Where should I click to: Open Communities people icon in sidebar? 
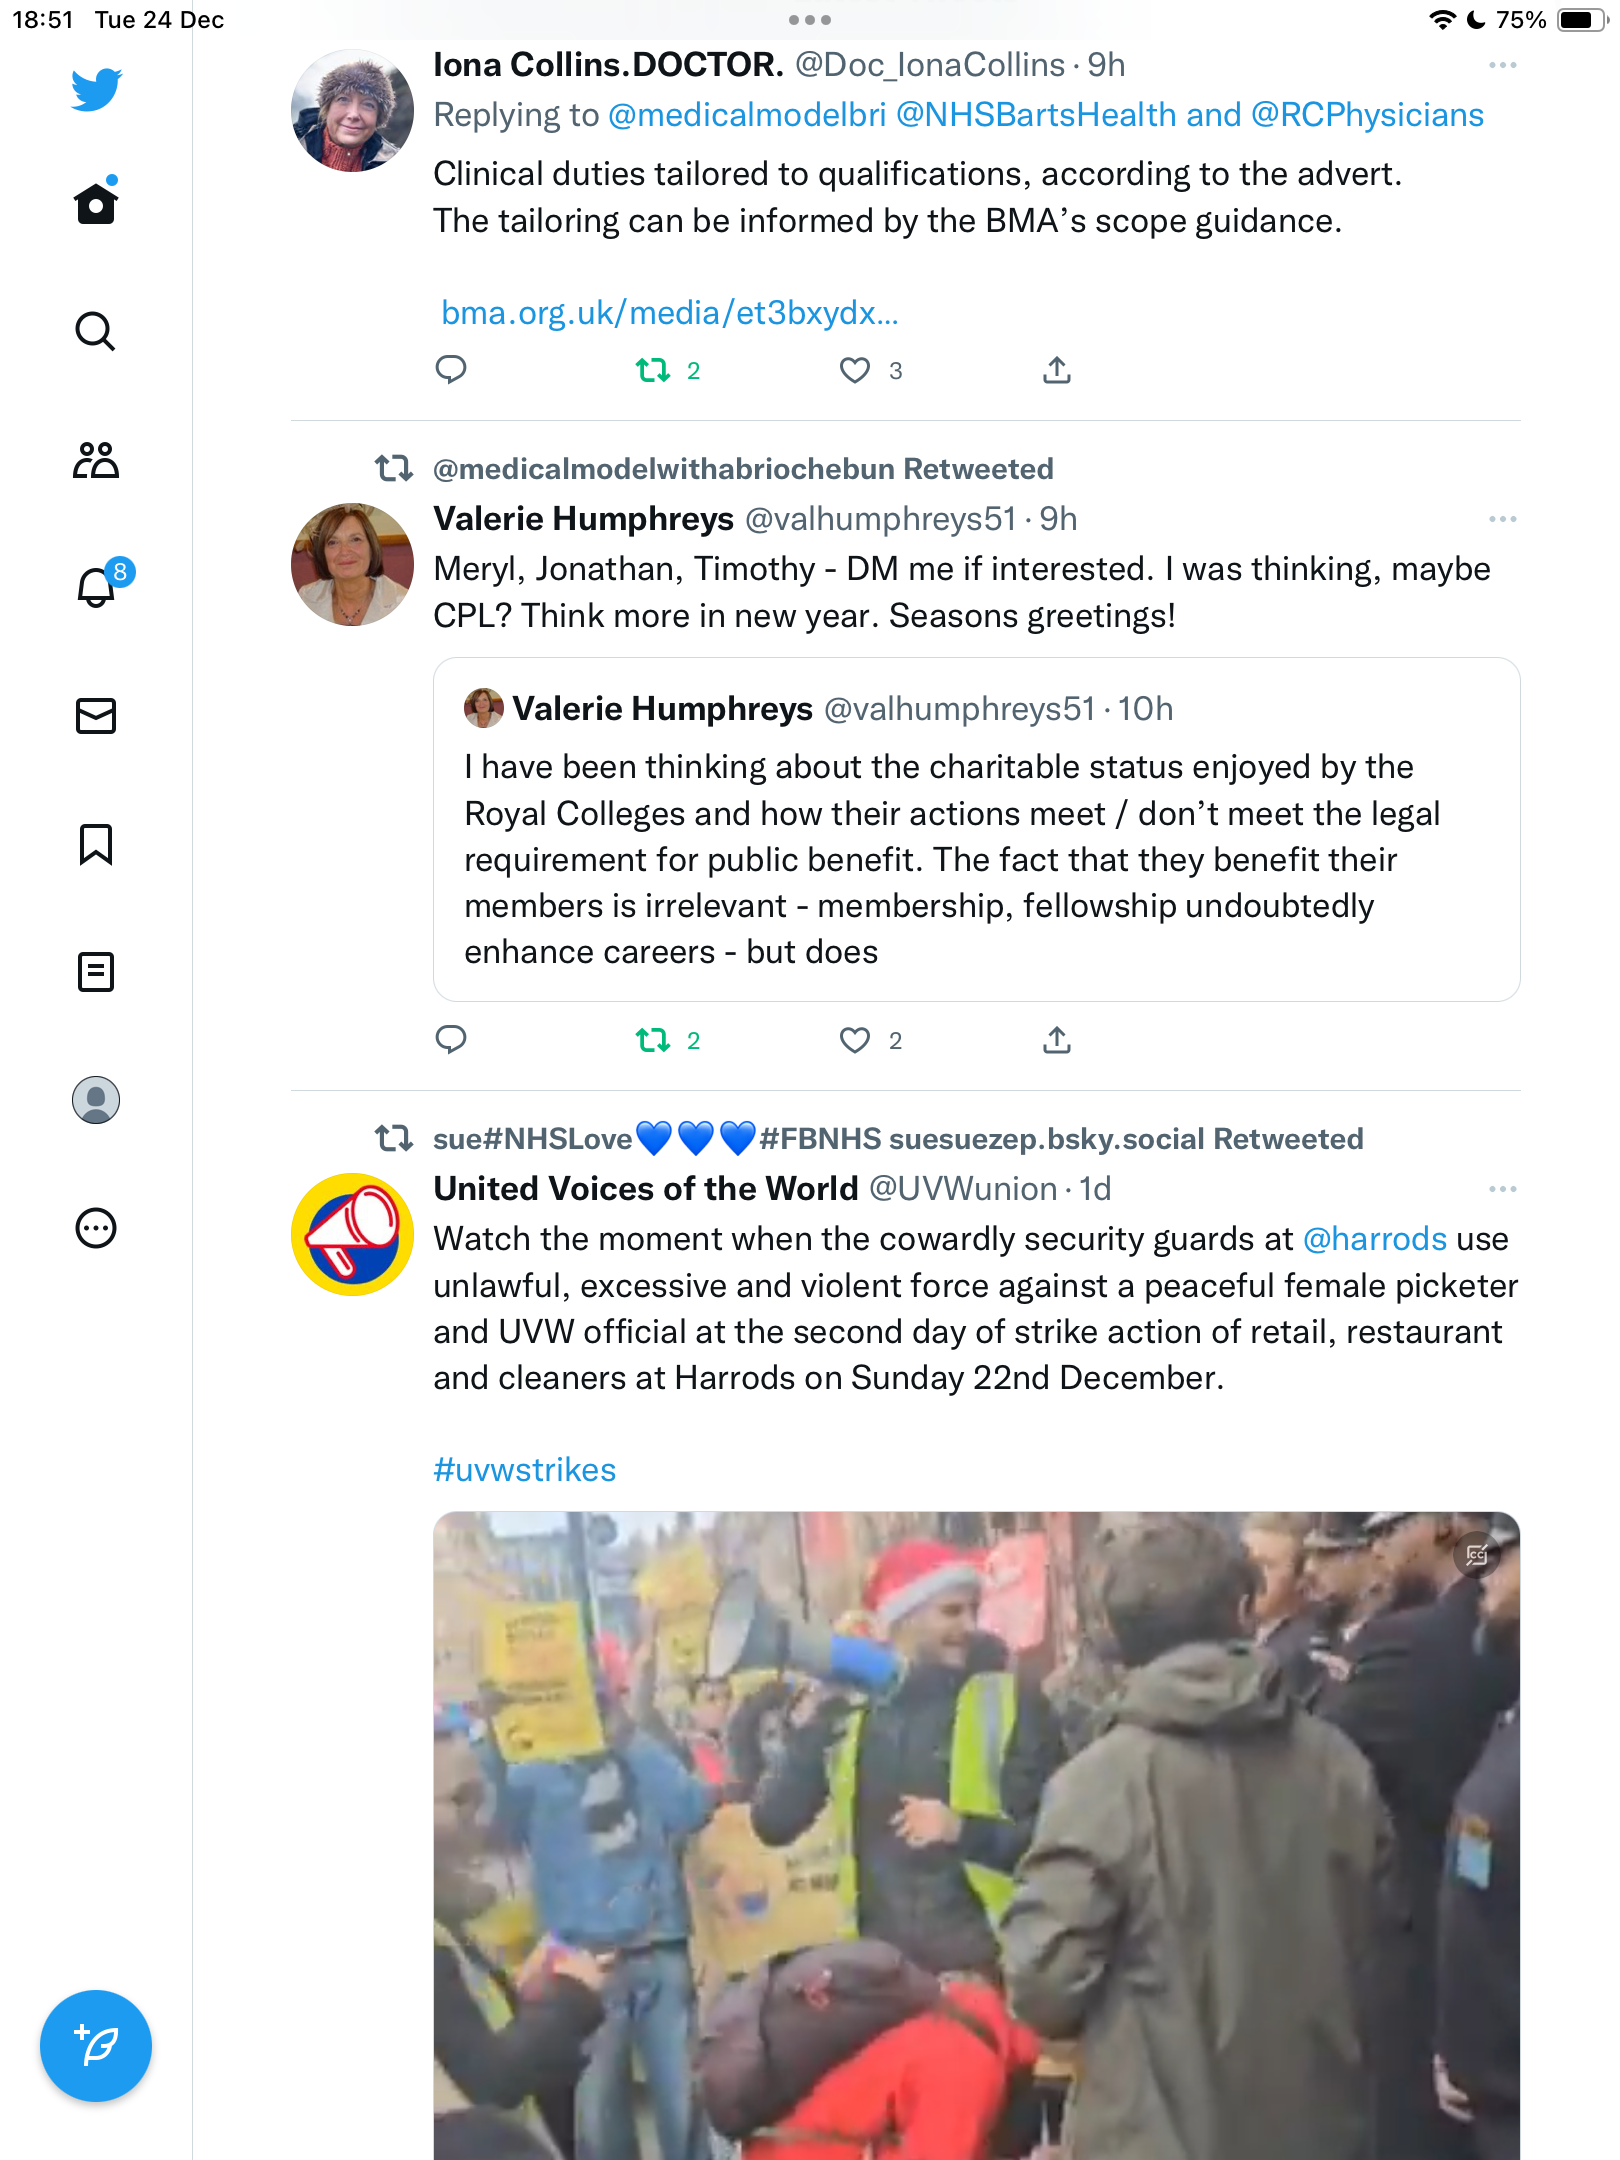[96, 460]
